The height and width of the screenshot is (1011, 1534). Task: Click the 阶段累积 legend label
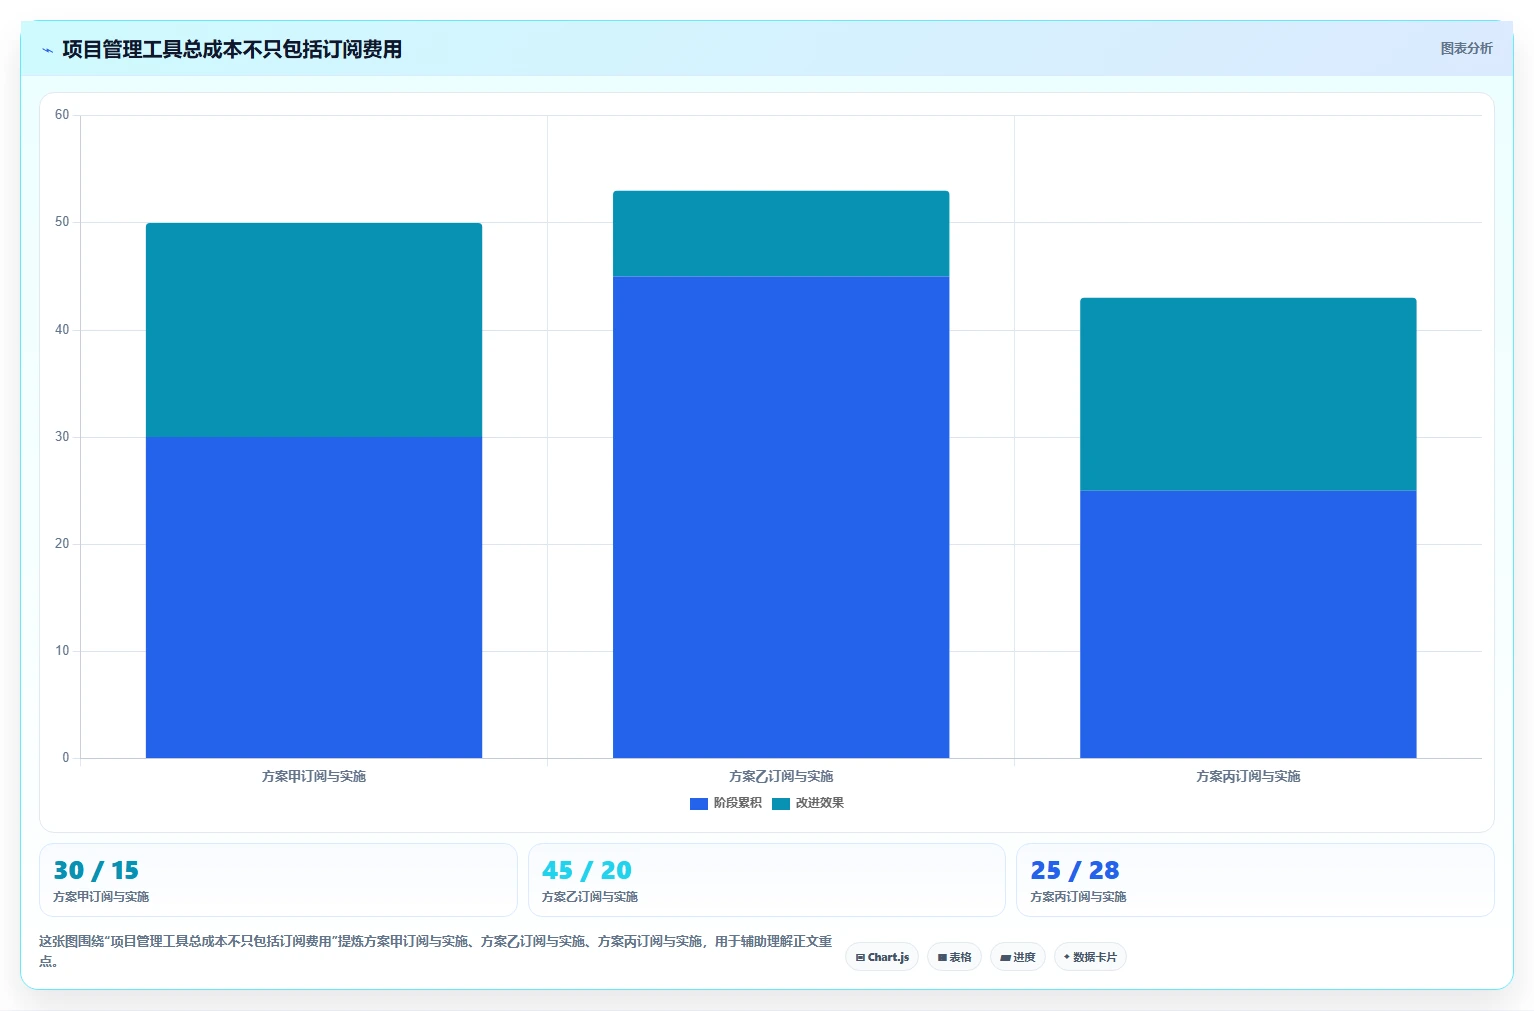[738, 803]
